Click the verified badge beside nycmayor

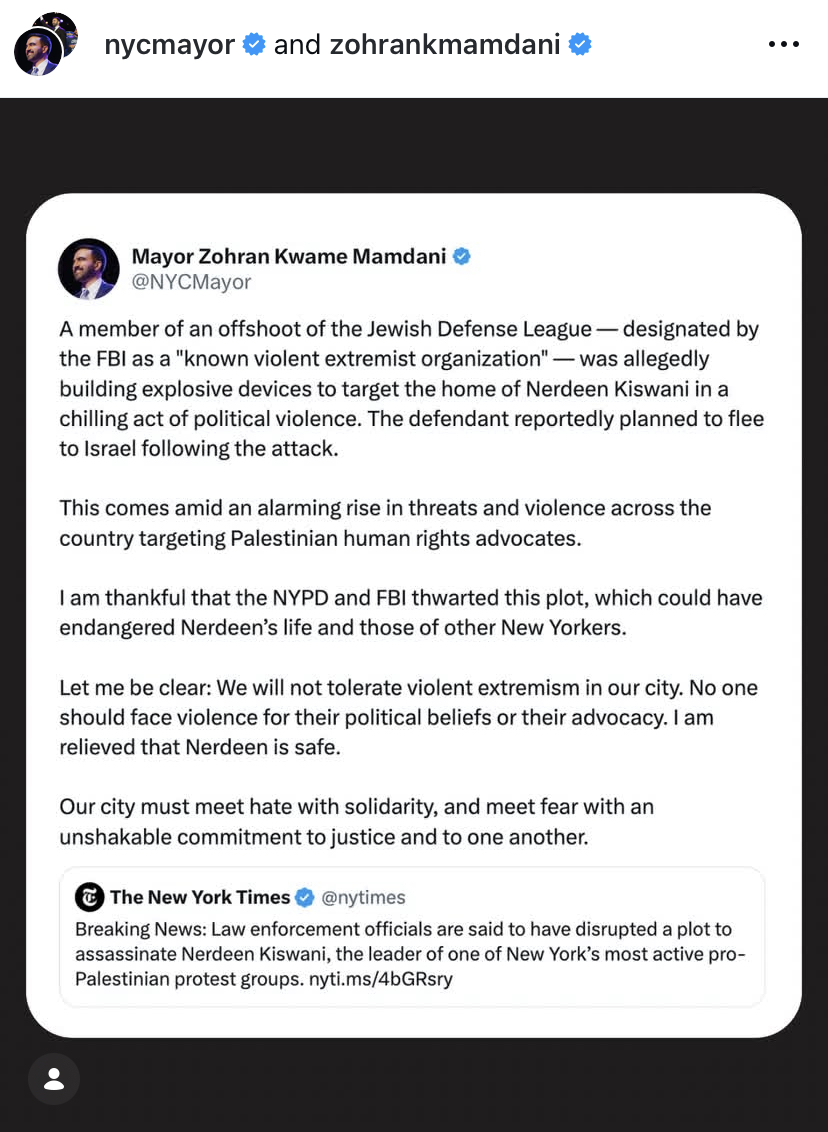click(x=254, y=45)
